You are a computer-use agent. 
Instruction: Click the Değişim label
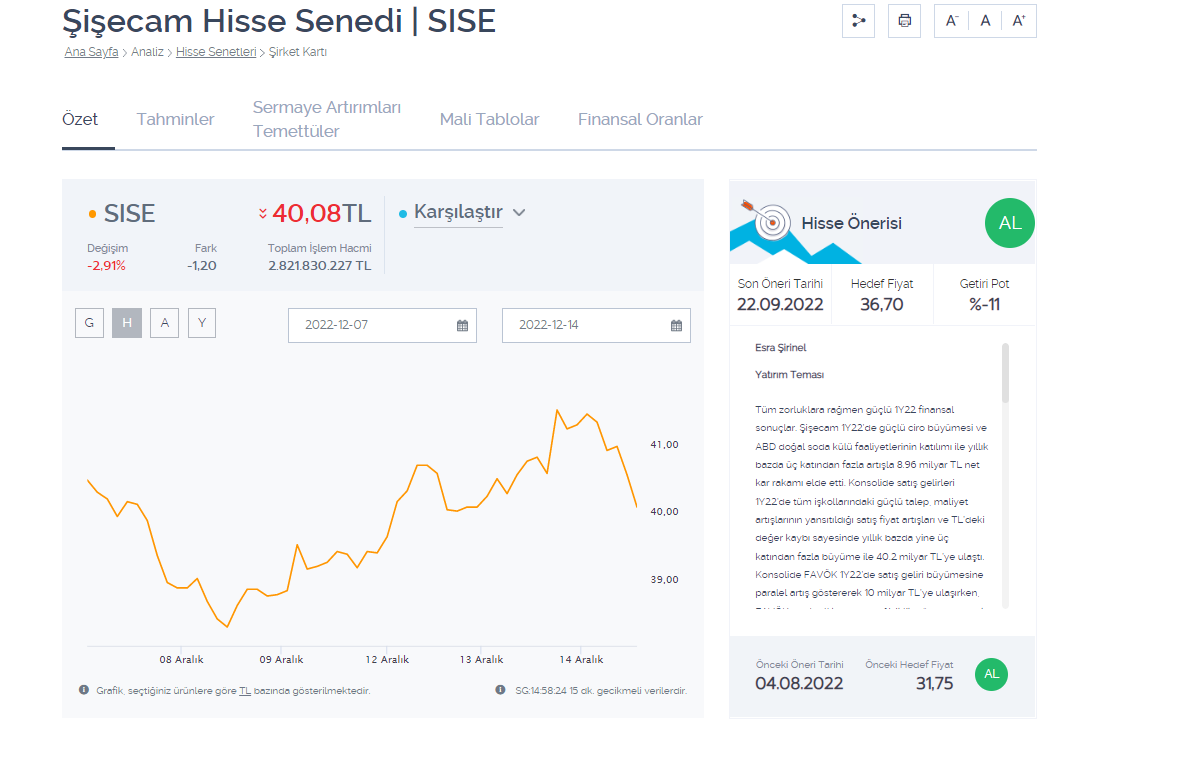click(x=108, y=249)
